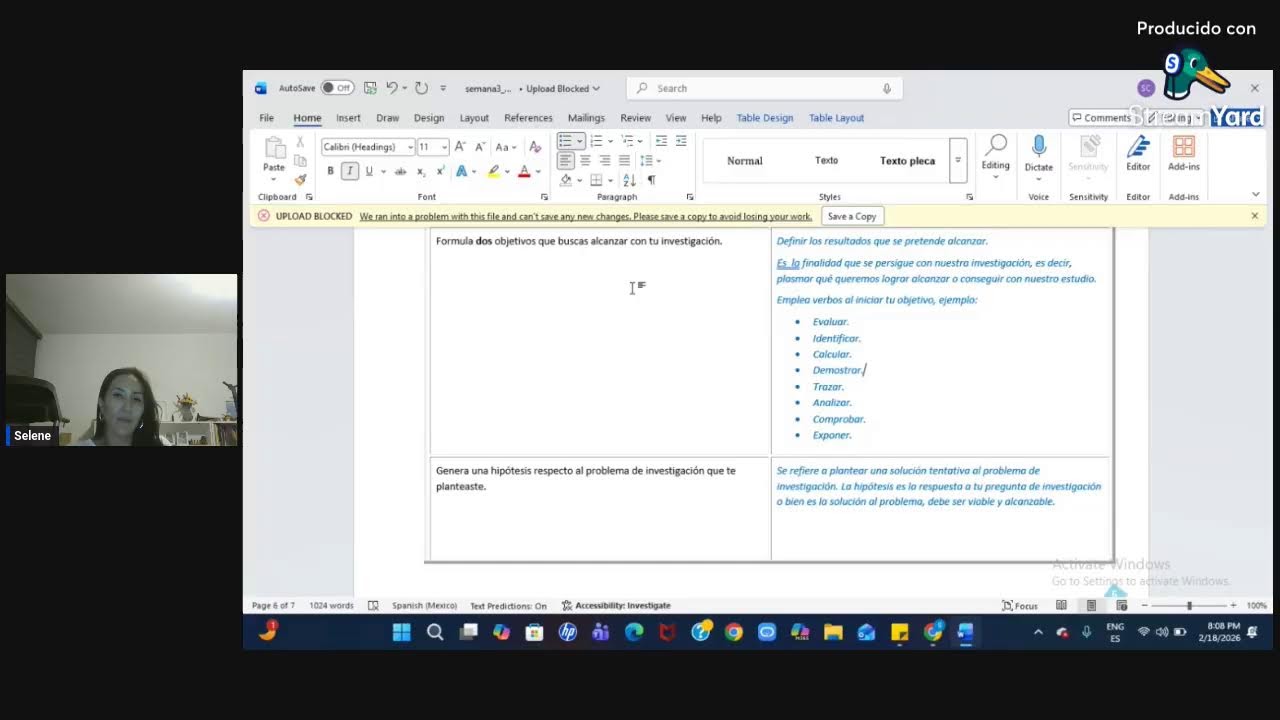Toggle Superscript formatting

coord(440,171)
